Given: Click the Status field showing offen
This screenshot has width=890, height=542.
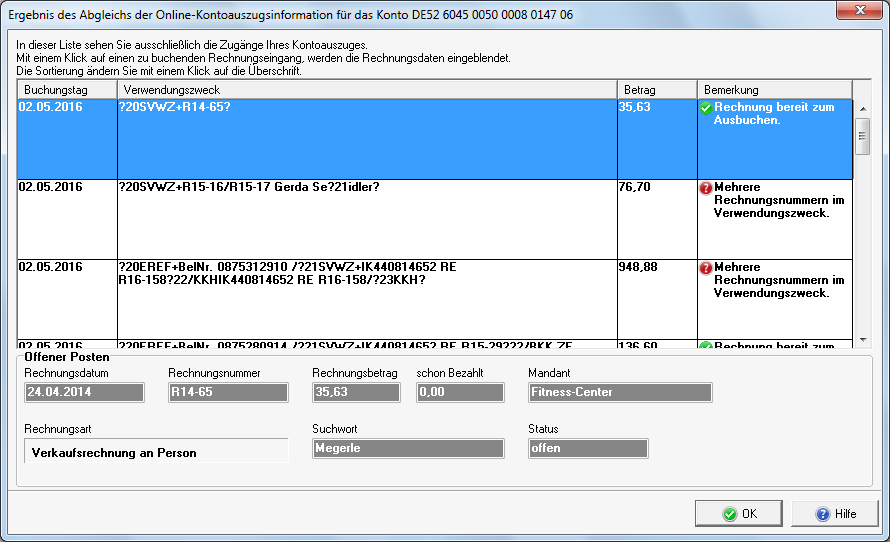Looking at the screenshot, I should [x=588, y=448].
